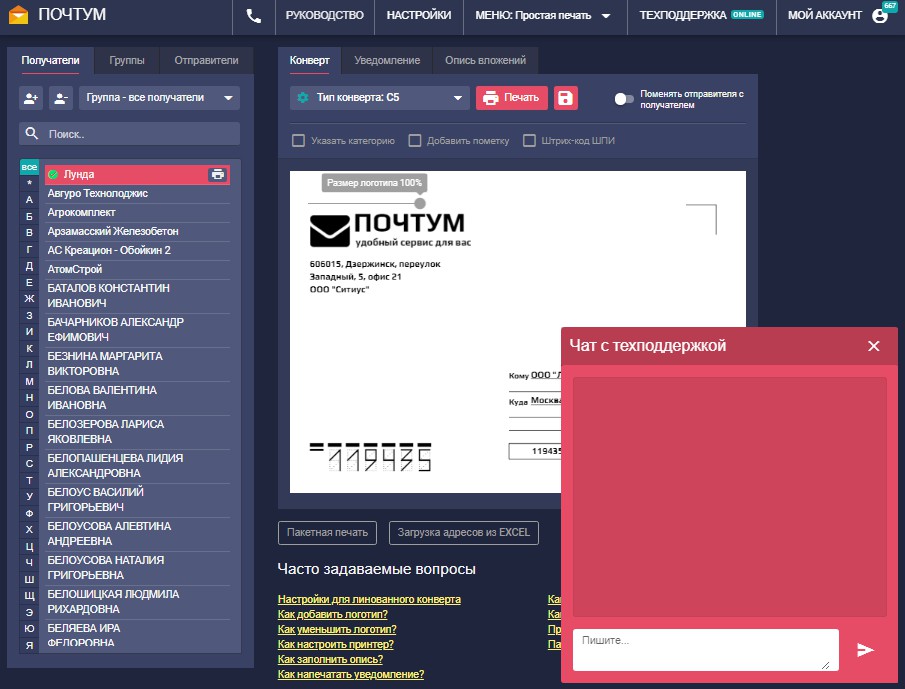Click the Пишите... chat input box
905x689 pixels.
click(705, 650)
